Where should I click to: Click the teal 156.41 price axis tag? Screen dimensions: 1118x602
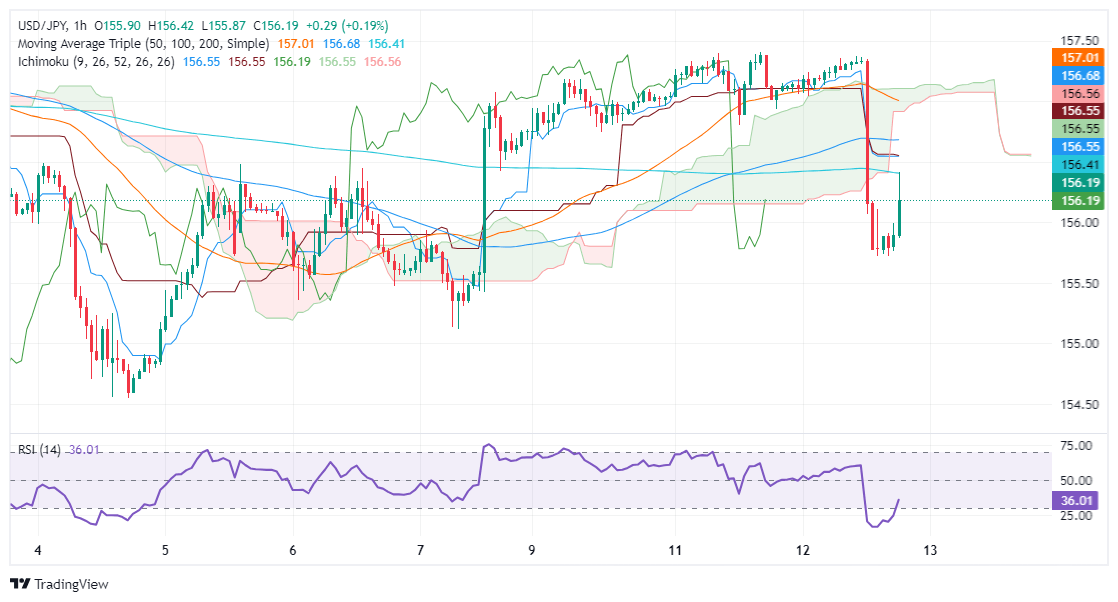click(1079, 164)
